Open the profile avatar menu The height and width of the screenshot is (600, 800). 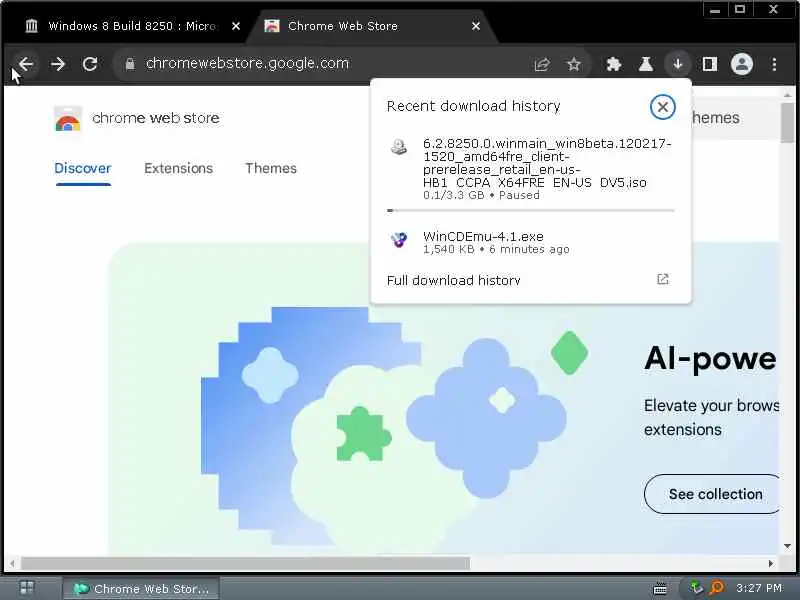tap(742, 64)
